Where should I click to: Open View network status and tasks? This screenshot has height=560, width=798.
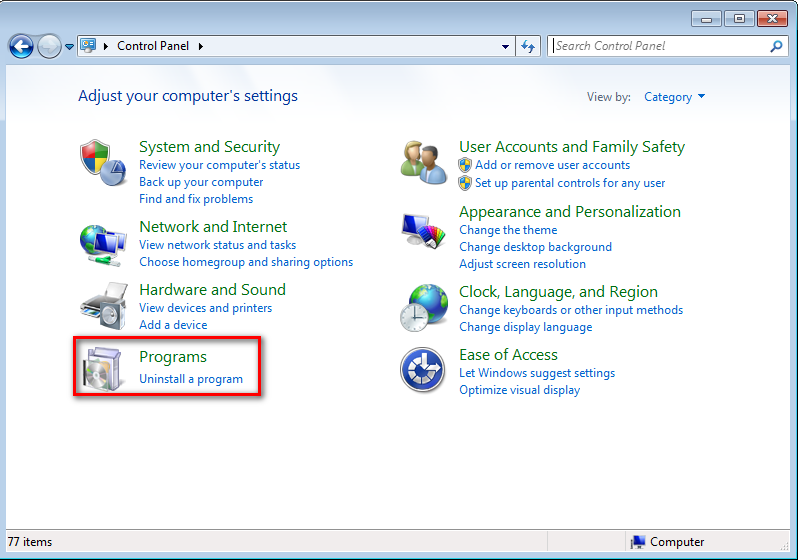(x=217, y=245)
